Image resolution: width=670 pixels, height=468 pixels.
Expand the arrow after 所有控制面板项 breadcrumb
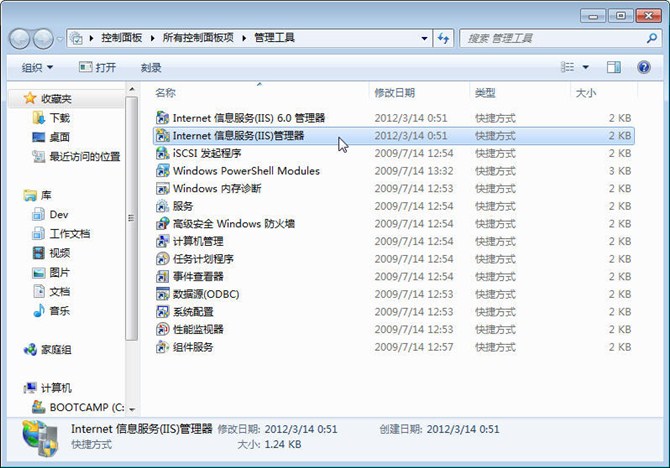click(x=244, y=38)
